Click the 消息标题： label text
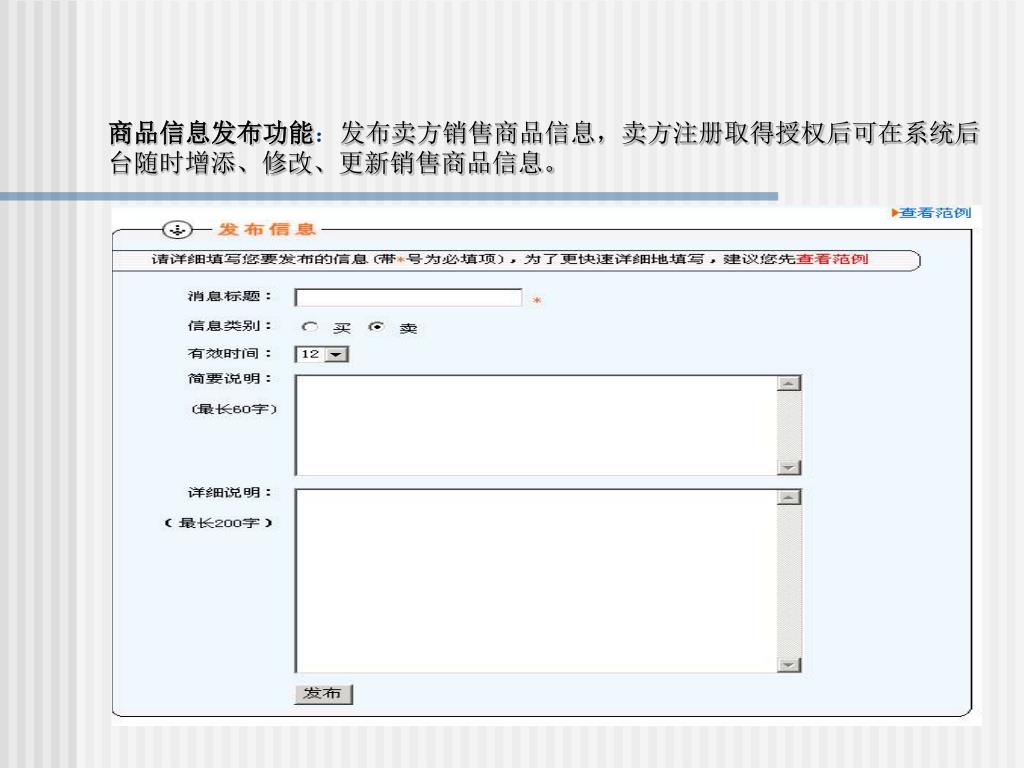Viewport: 1024px width, 768px height. tap(229, 296)
